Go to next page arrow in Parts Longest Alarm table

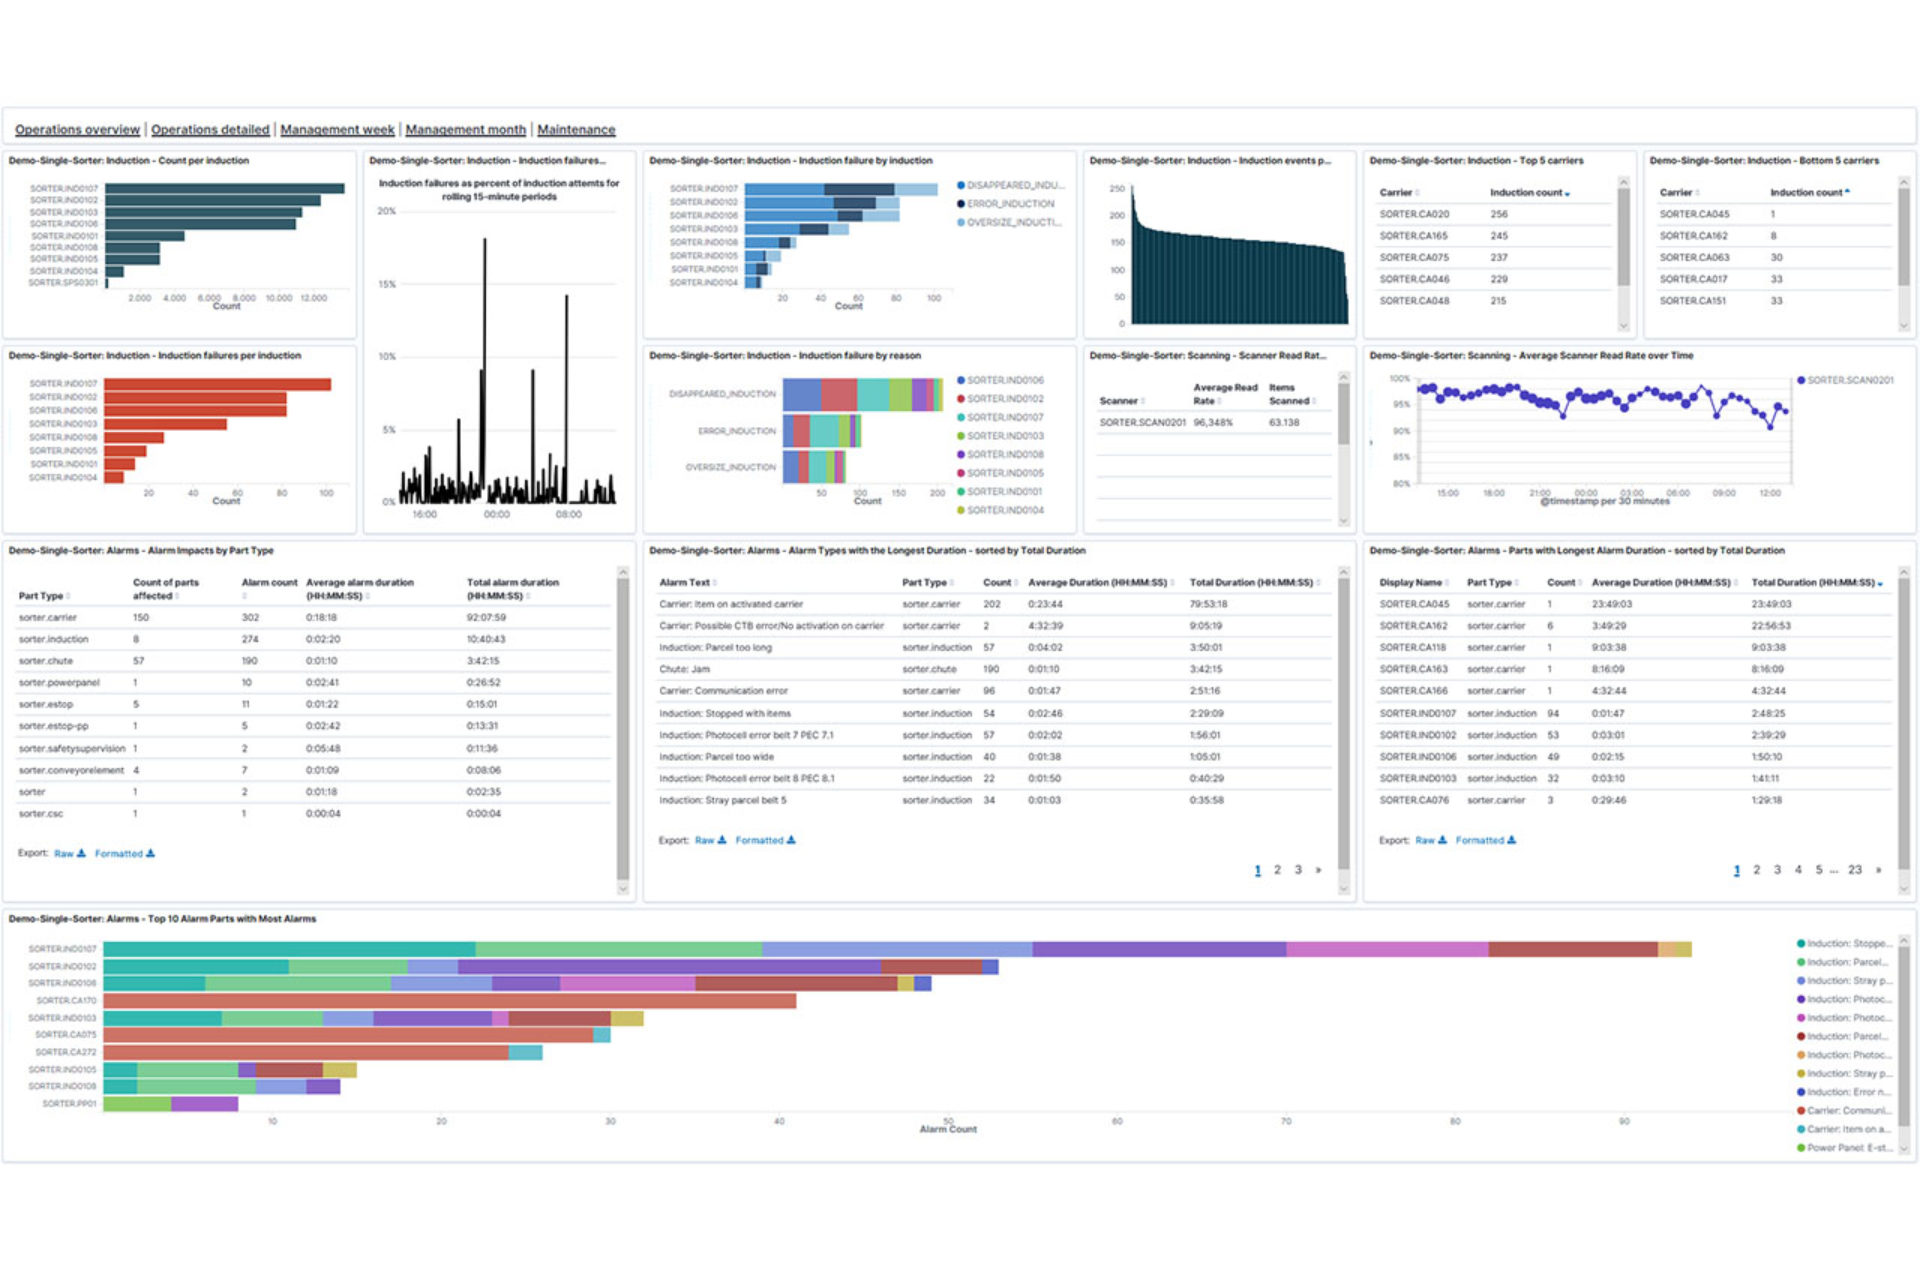1878,870
